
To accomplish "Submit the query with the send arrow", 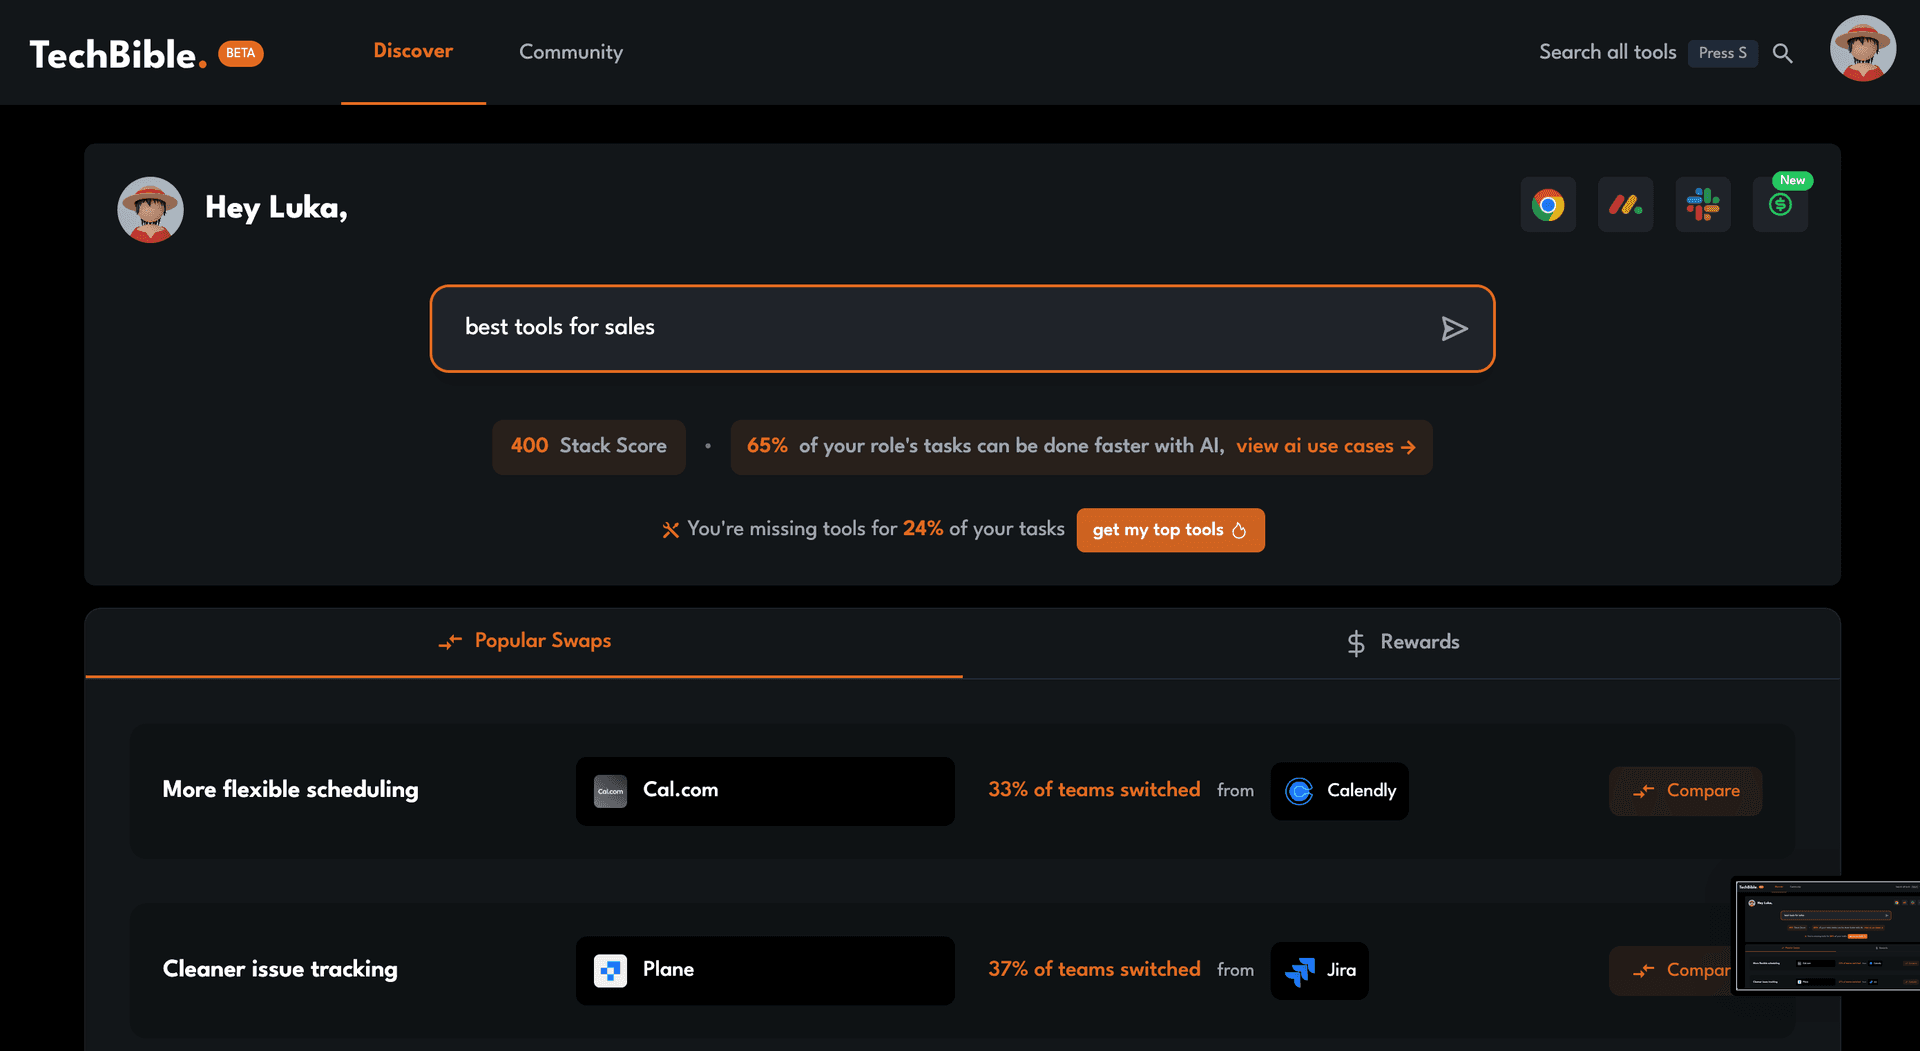I will click(x=1454, y=329).
